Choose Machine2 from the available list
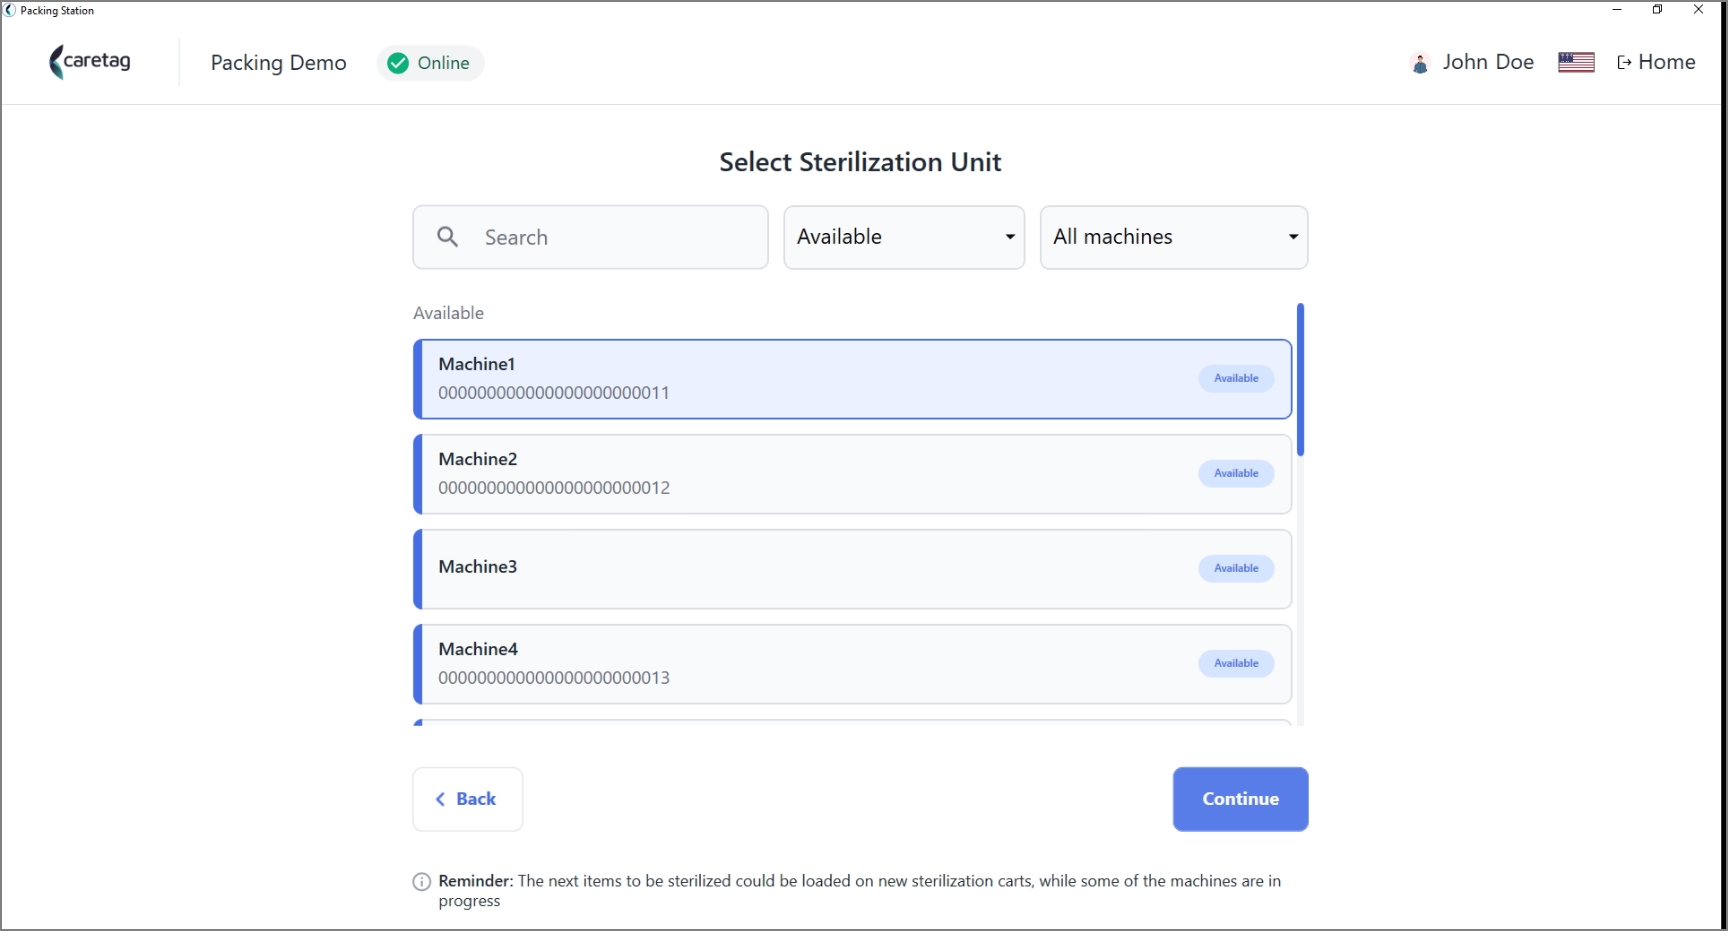 853,474
